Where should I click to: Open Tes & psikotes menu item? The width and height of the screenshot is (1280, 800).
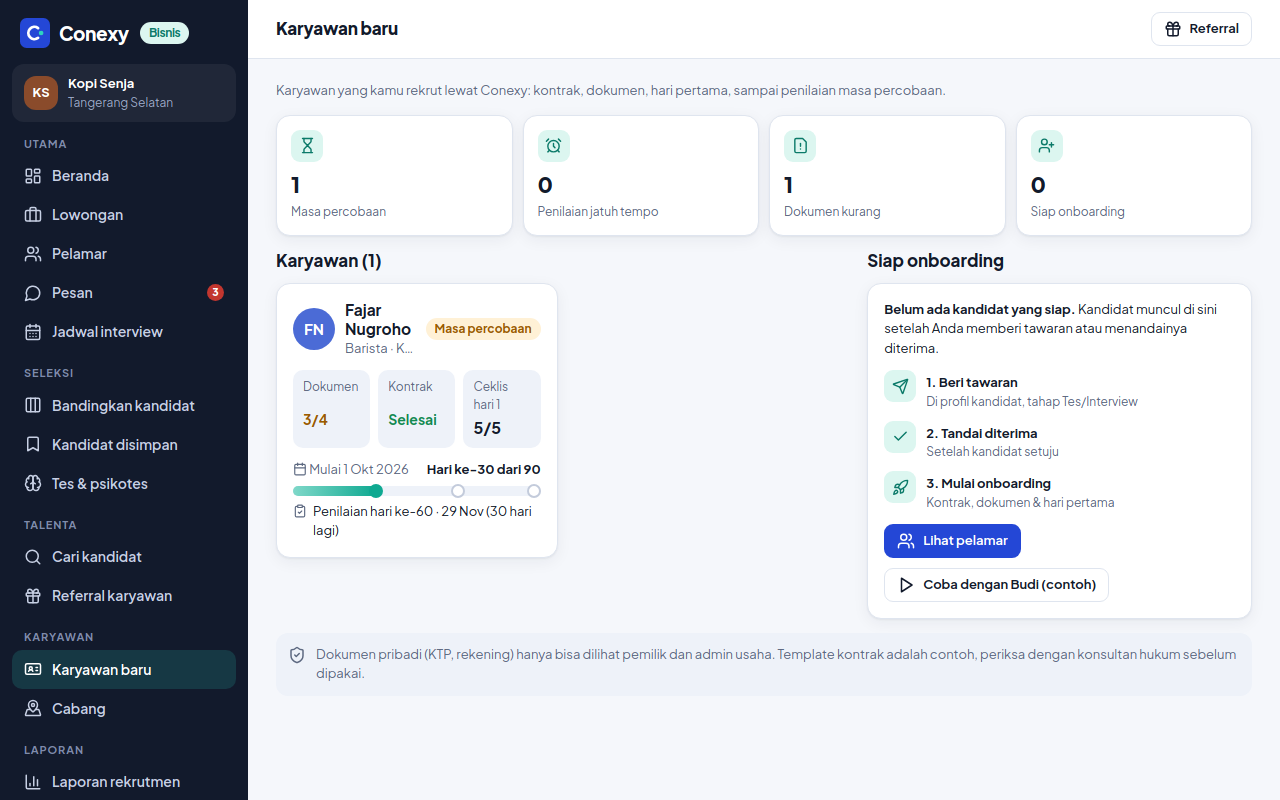[x=124, y=484]
